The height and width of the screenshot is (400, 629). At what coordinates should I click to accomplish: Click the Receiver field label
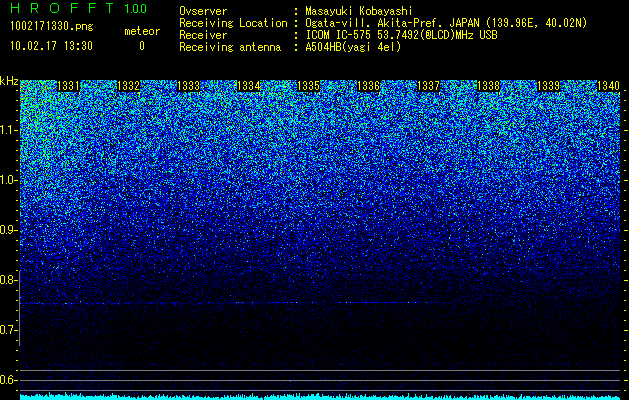[203, 35]
